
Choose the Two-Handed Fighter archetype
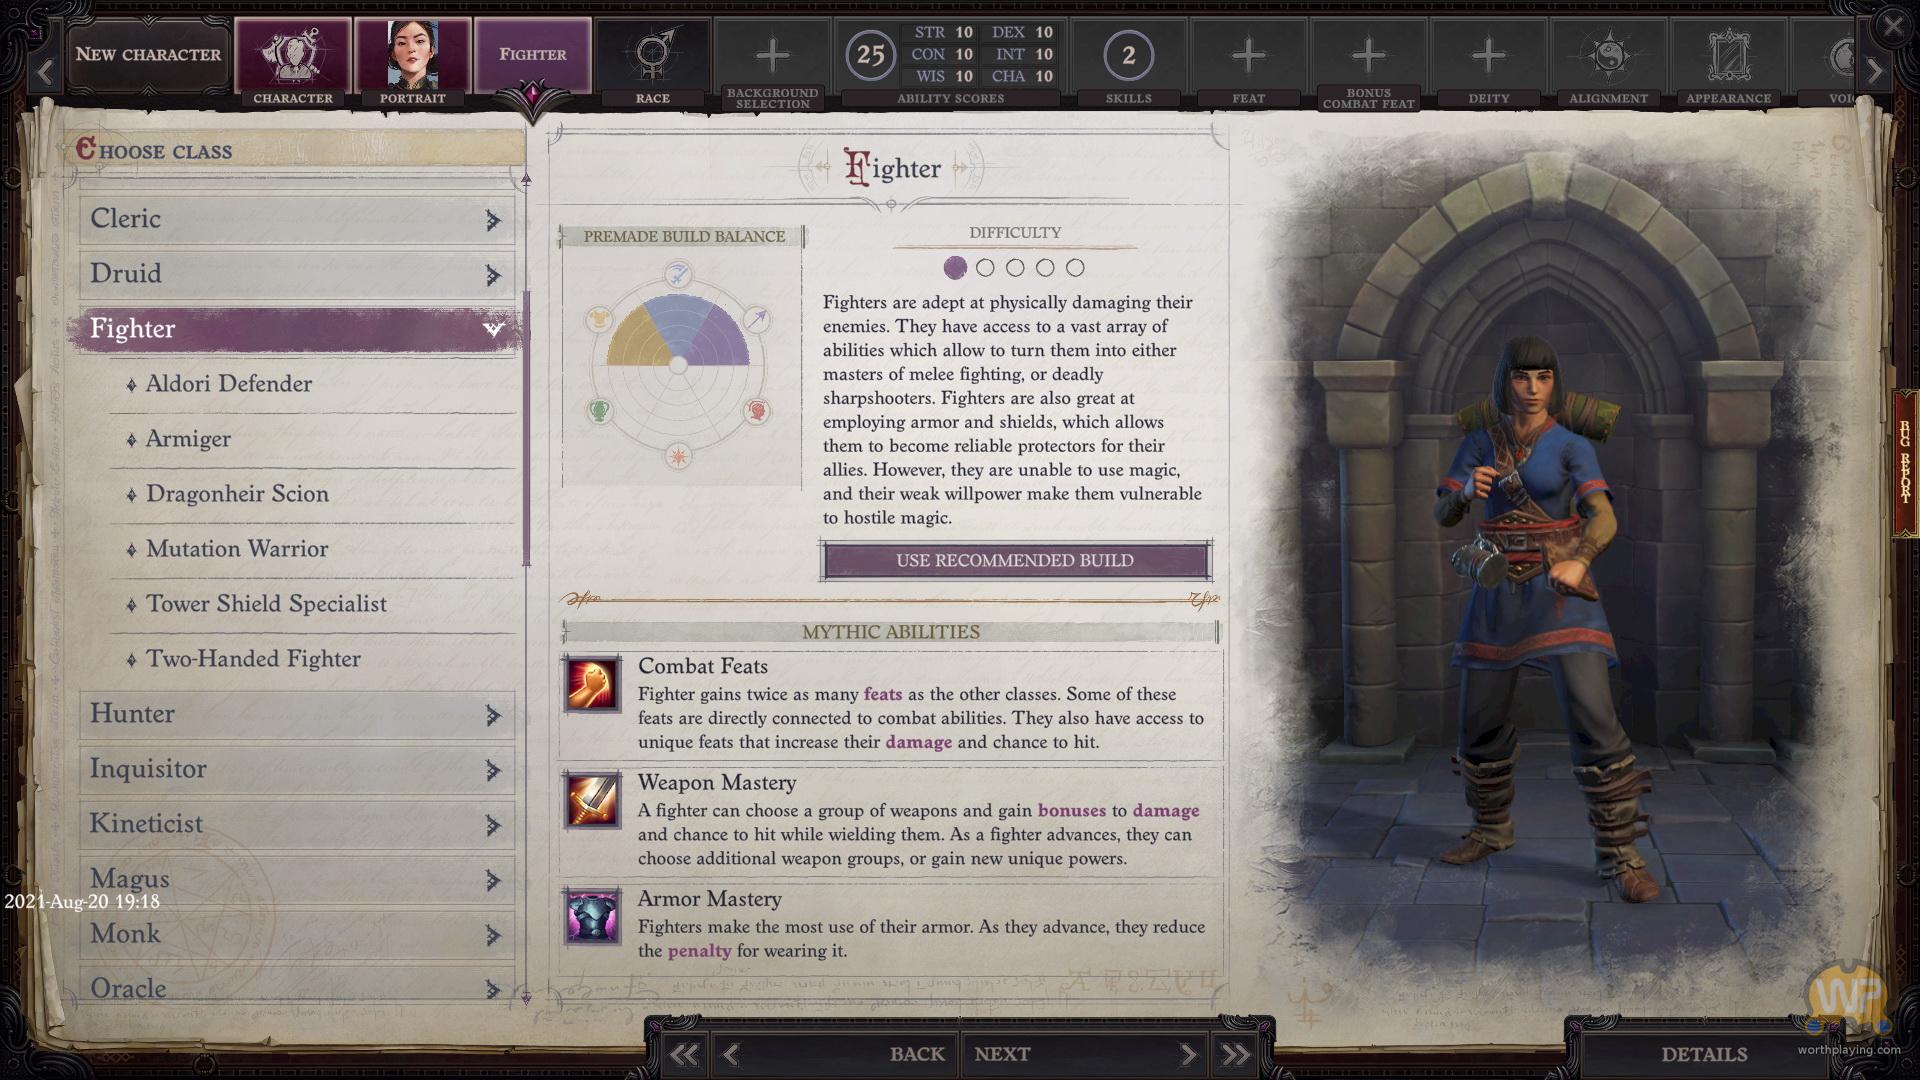coord(253,659)
